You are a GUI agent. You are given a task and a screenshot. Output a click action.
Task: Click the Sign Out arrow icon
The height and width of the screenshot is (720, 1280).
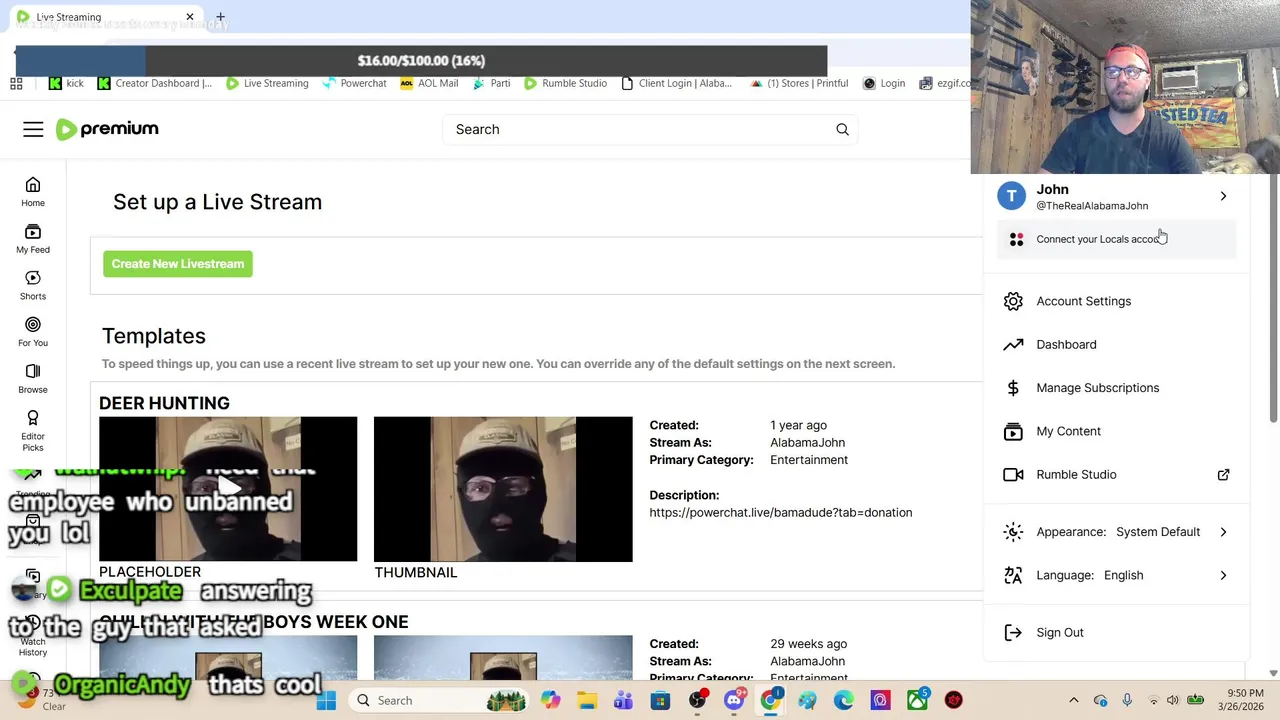(1013, 632)
